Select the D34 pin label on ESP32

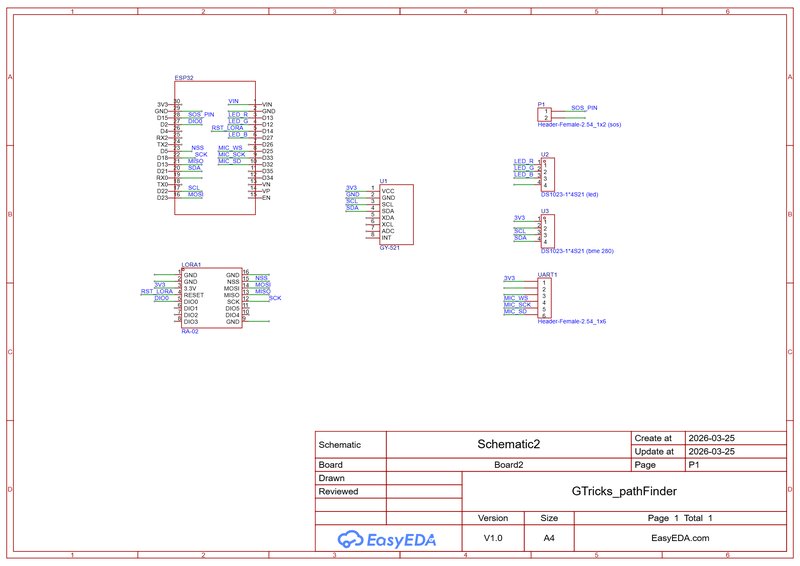coord(267,178)
